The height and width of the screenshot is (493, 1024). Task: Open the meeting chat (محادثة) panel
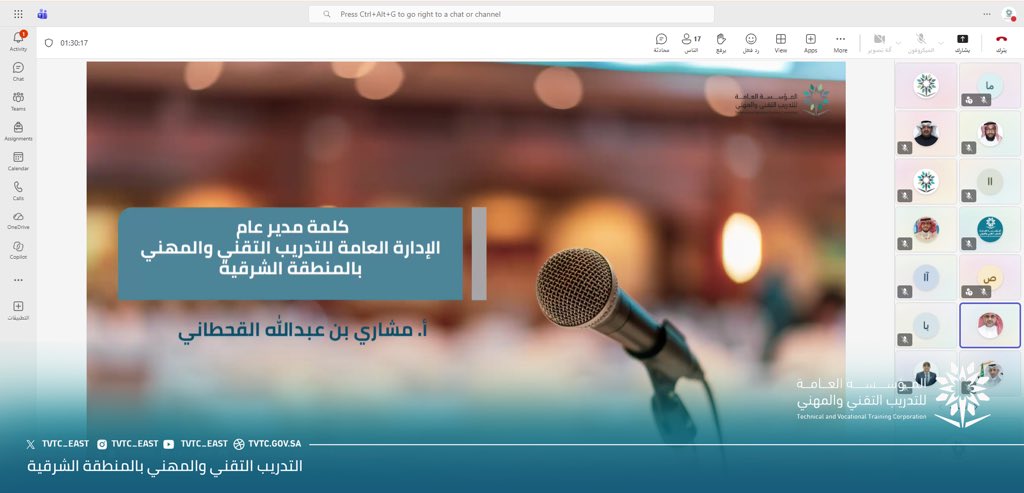point(661,43)
